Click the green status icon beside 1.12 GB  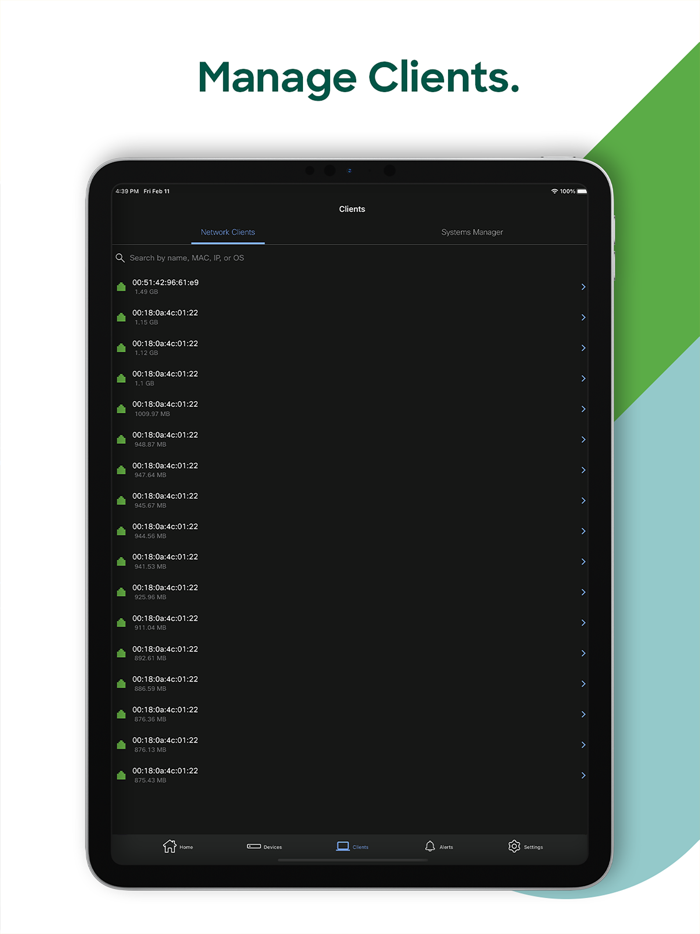point(121,348)
